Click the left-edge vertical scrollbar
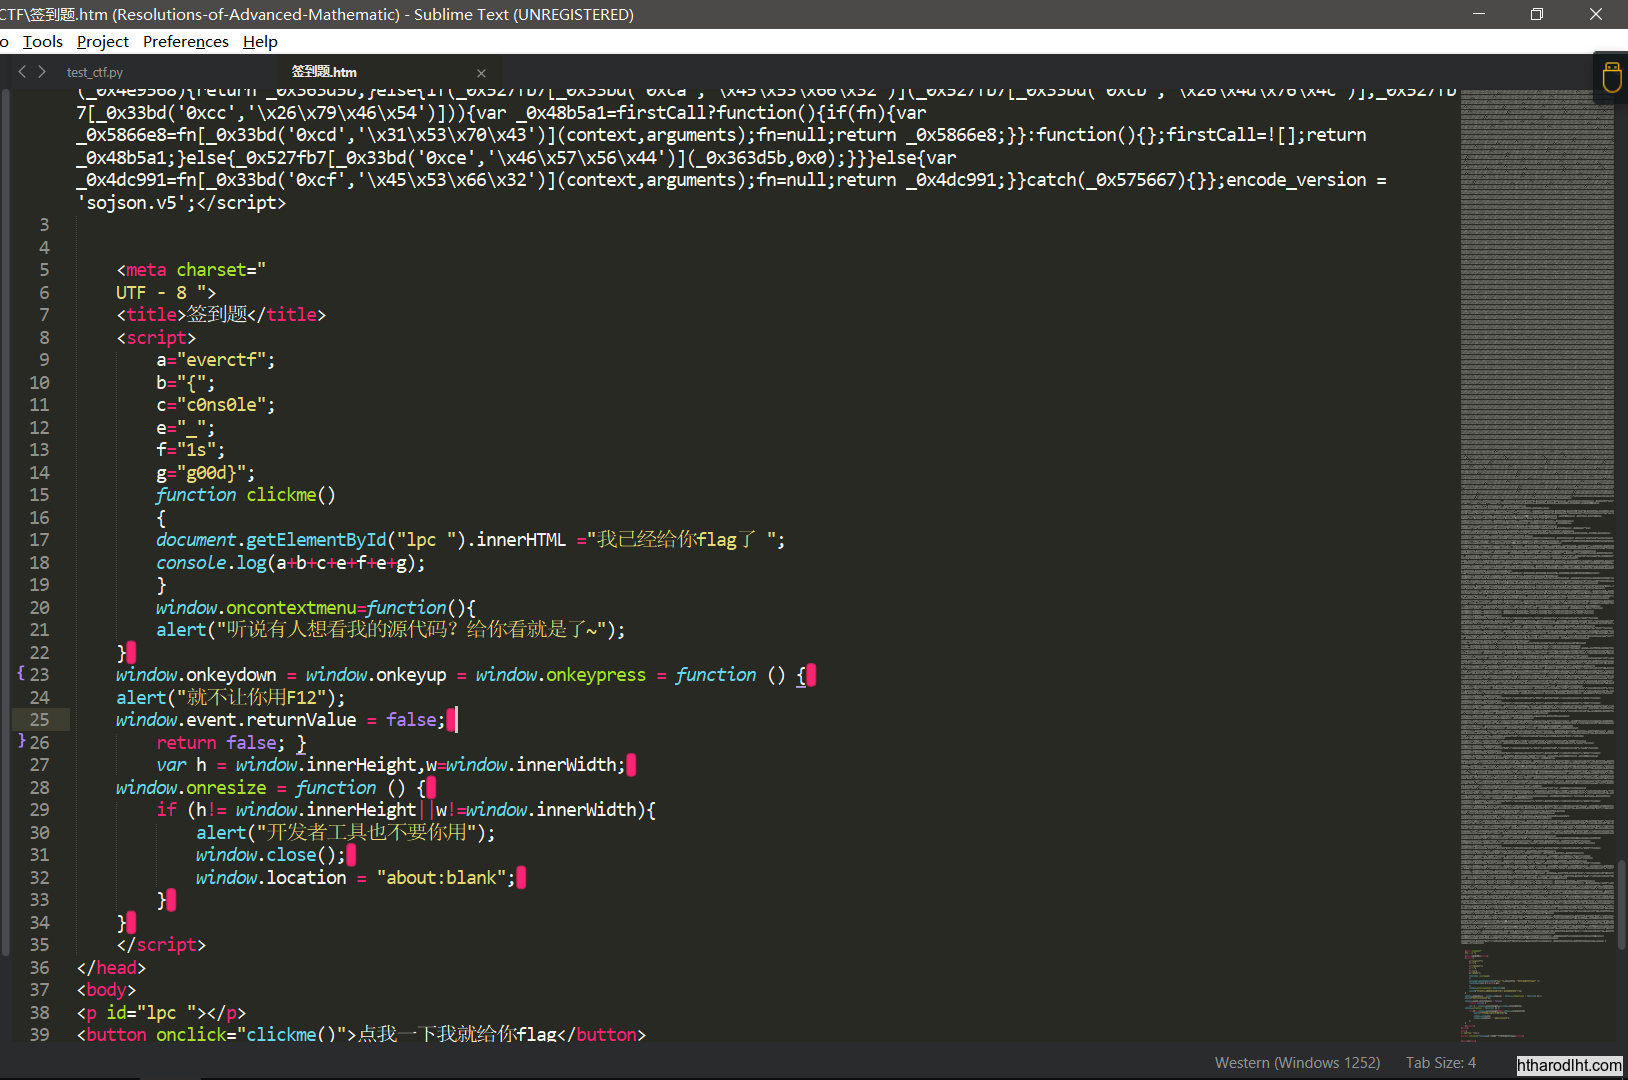Screen dimensions: 1628x1080 tap(6, 520)
